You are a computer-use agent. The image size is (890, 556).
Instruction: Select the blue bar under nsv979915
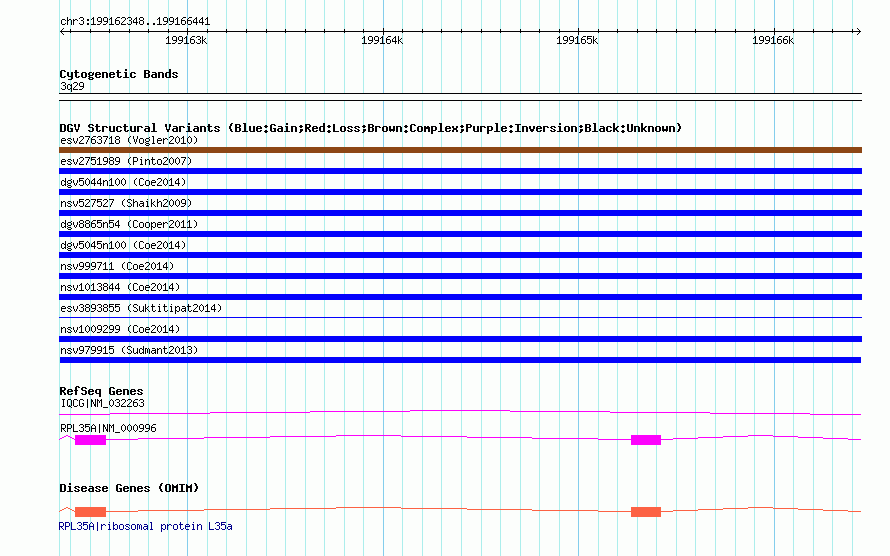[460, 360]
